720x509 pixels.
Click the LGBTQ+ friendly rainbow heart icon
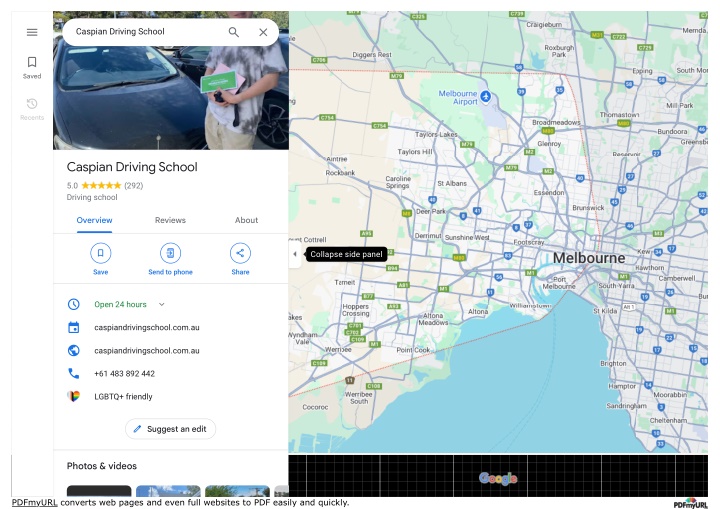[x=73, y=396]
